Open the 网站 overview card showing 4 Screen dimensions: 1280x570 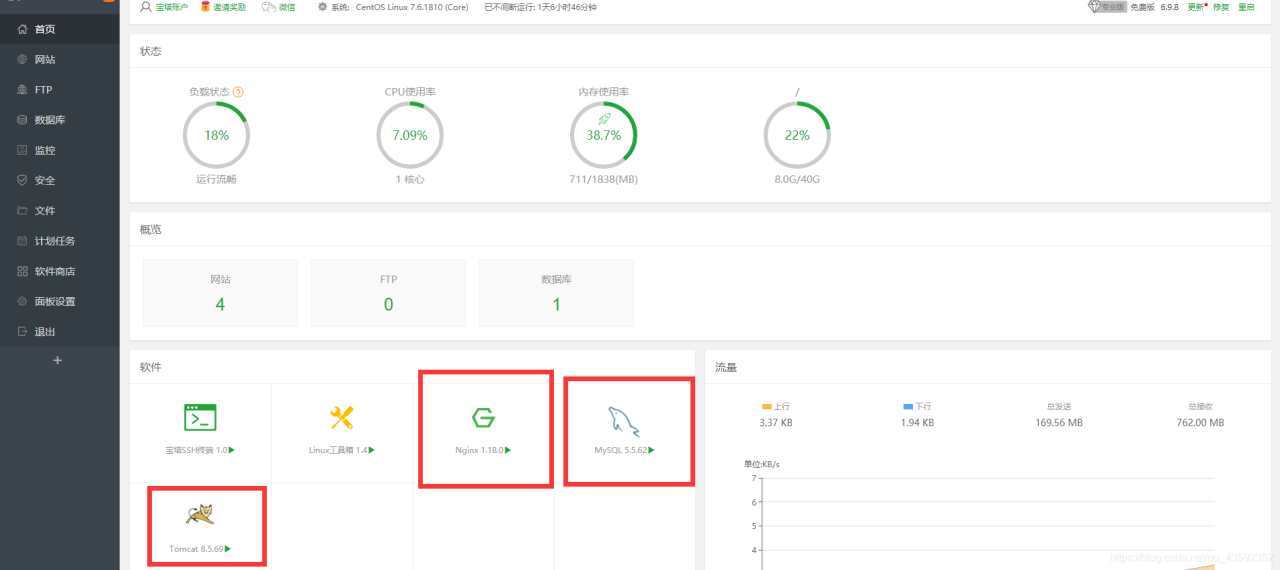(x=220, y=293)
